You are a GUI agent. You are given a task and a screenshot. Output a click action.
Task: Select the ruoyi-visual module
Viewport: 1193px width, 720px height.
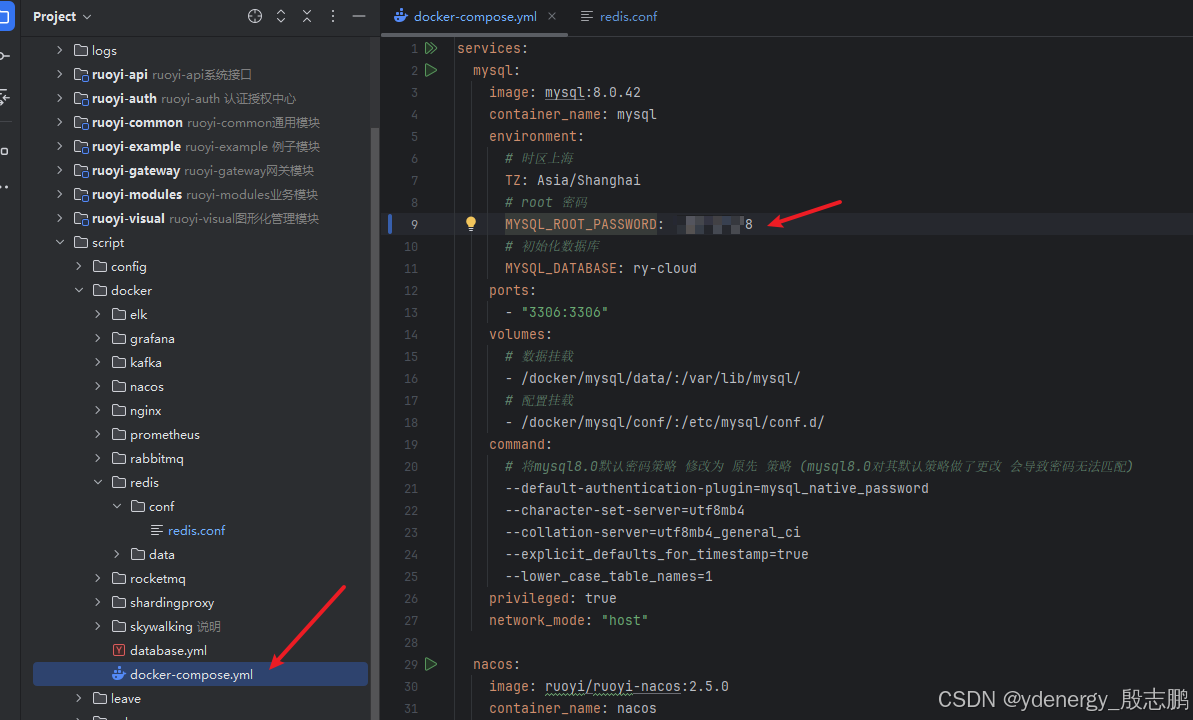[196, 218]
